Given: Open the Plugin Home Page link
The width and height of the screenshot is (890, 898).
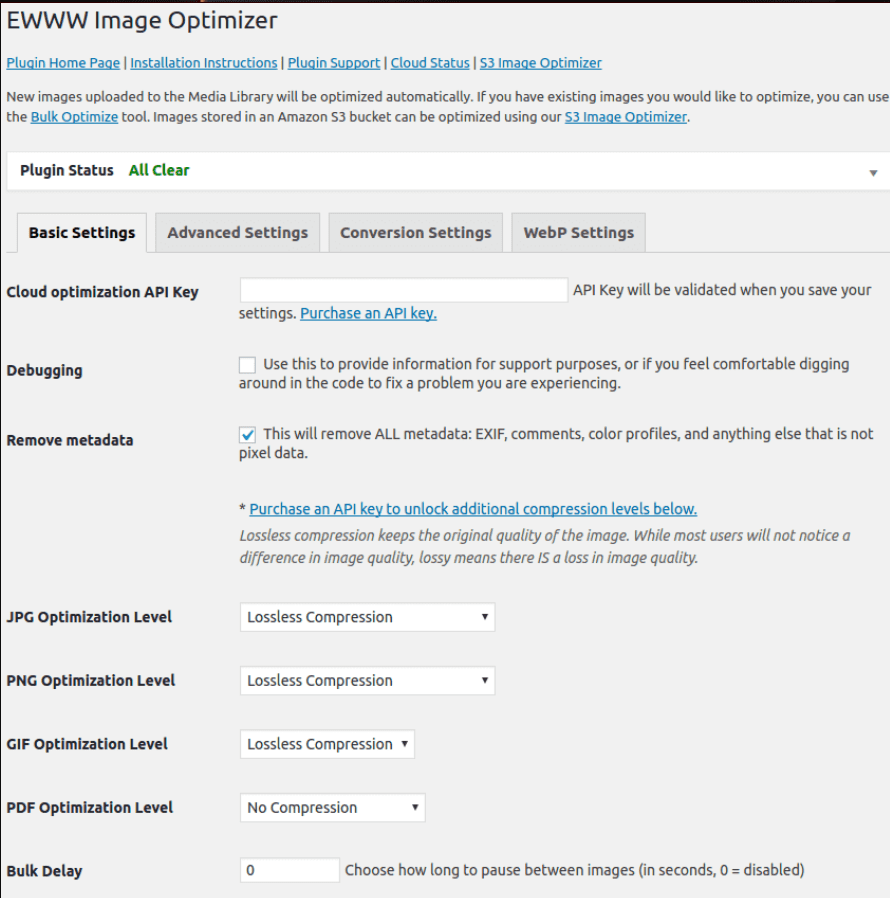Looking at the screenshot, I should (63, 63).
